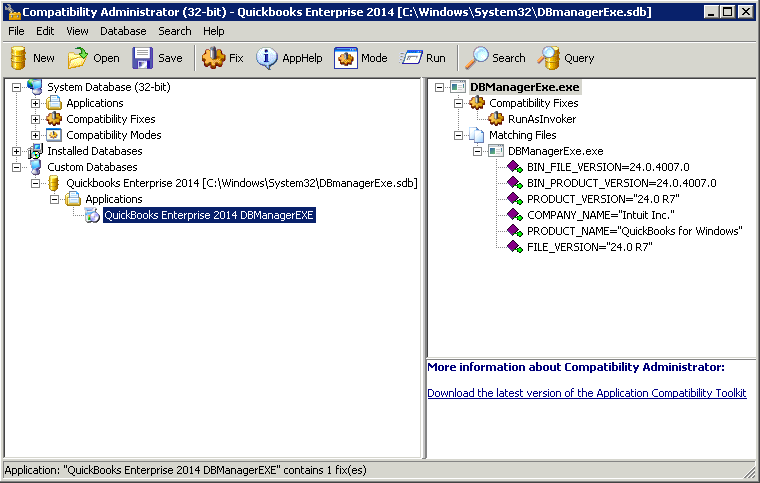Click the Quickbooks Enterprise 2014 database cylinder icon
Screen dimensions: 760x483
(x=54, y=183)
